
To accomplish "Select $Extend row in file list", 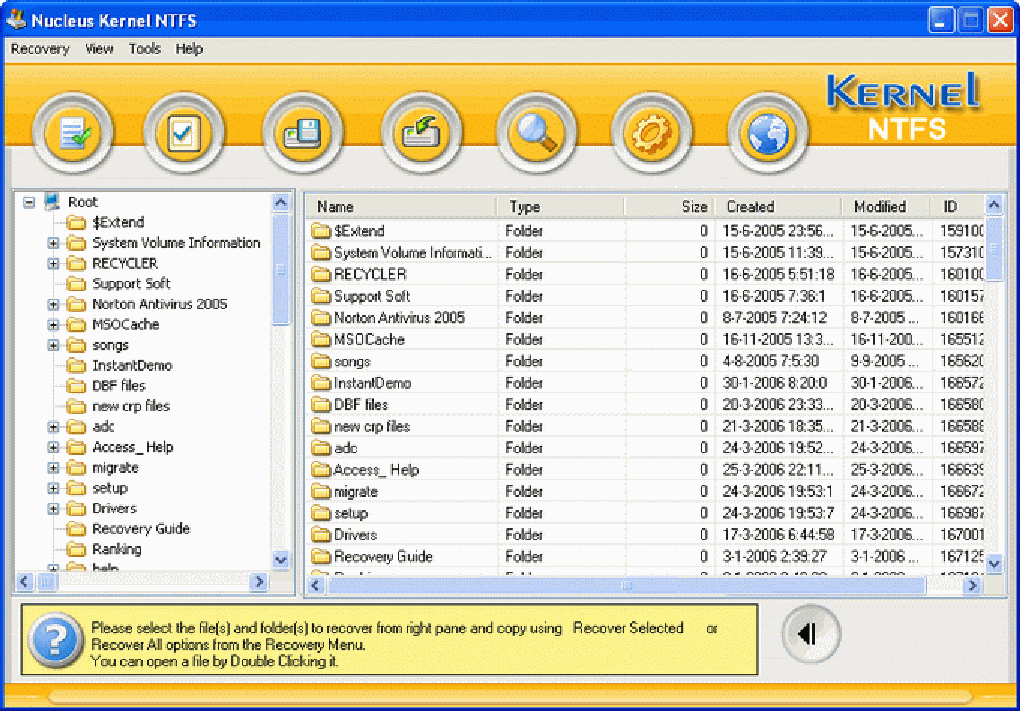I will pyautogui.click(x=645, y=231).
